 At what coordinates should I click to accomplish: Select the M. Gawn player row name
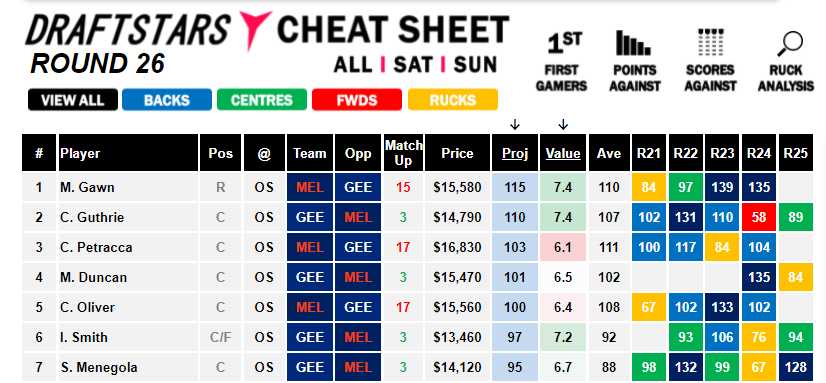pos(87,188)
